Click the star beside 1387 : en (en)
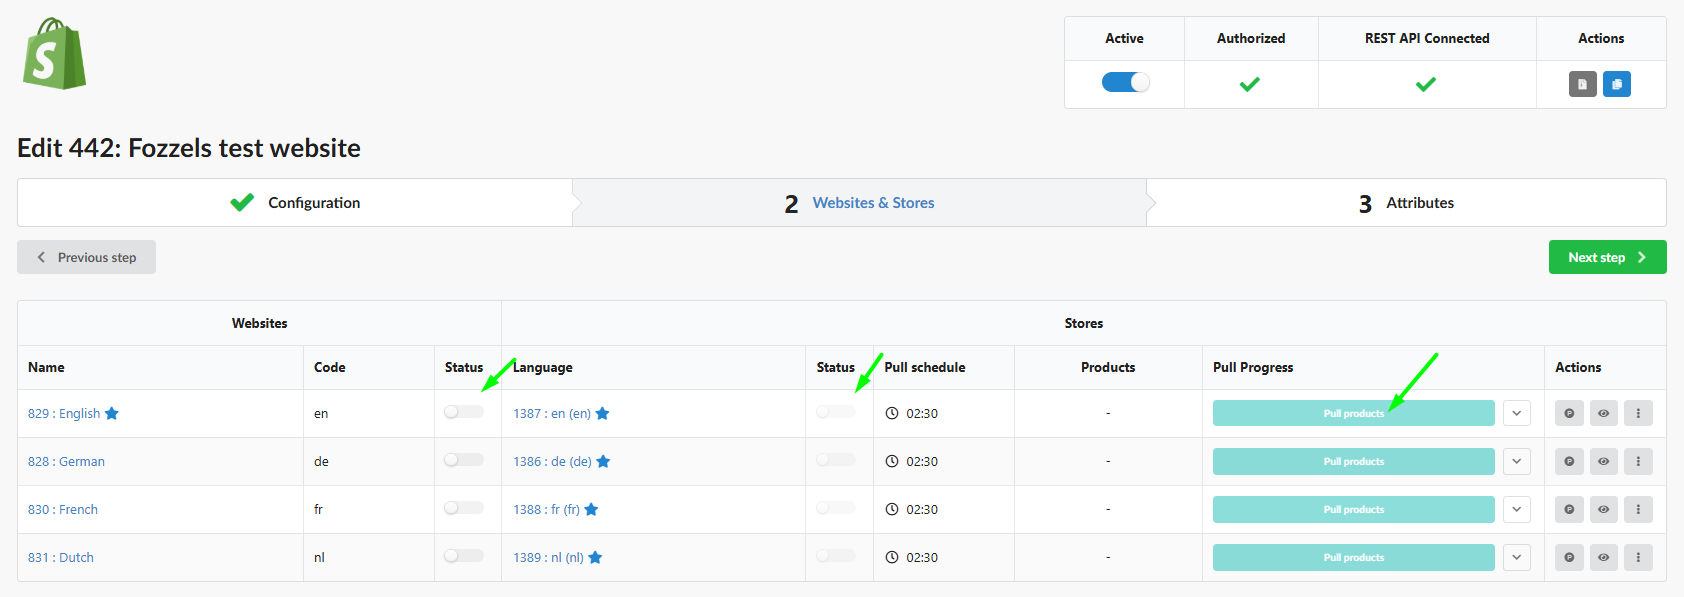The width and height of the screenshot is (1684, 597). pos(602,413)
